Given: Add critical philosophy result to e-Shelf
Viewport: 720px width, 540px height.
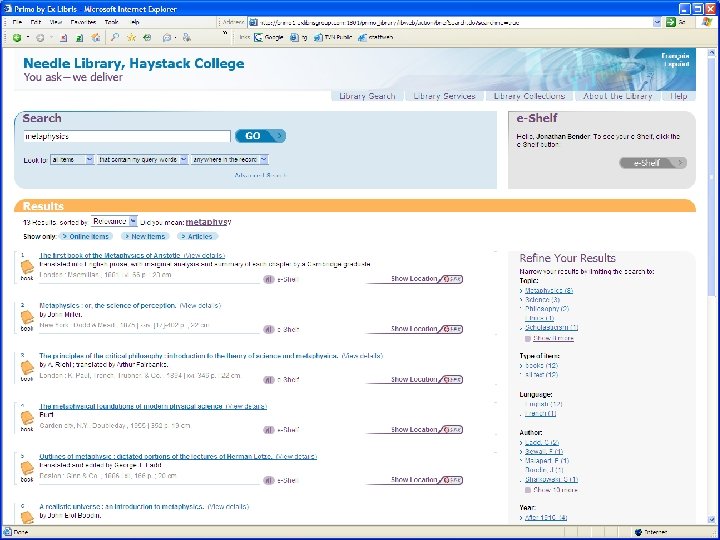Looking at the screenshot, I should (x=281, y=380).
